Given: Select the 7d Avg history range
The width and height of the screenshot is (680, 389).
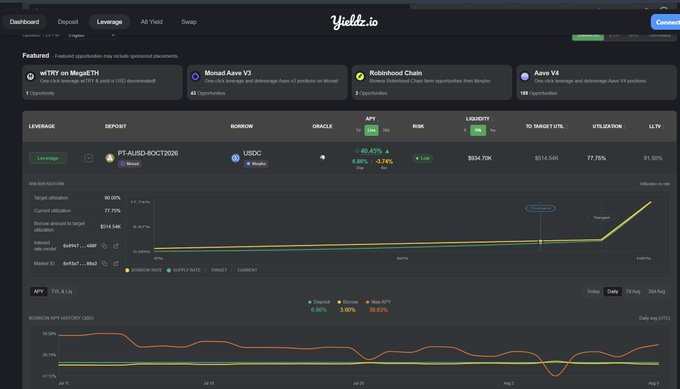Looking at the screenshot, I should tap(633, 291).
